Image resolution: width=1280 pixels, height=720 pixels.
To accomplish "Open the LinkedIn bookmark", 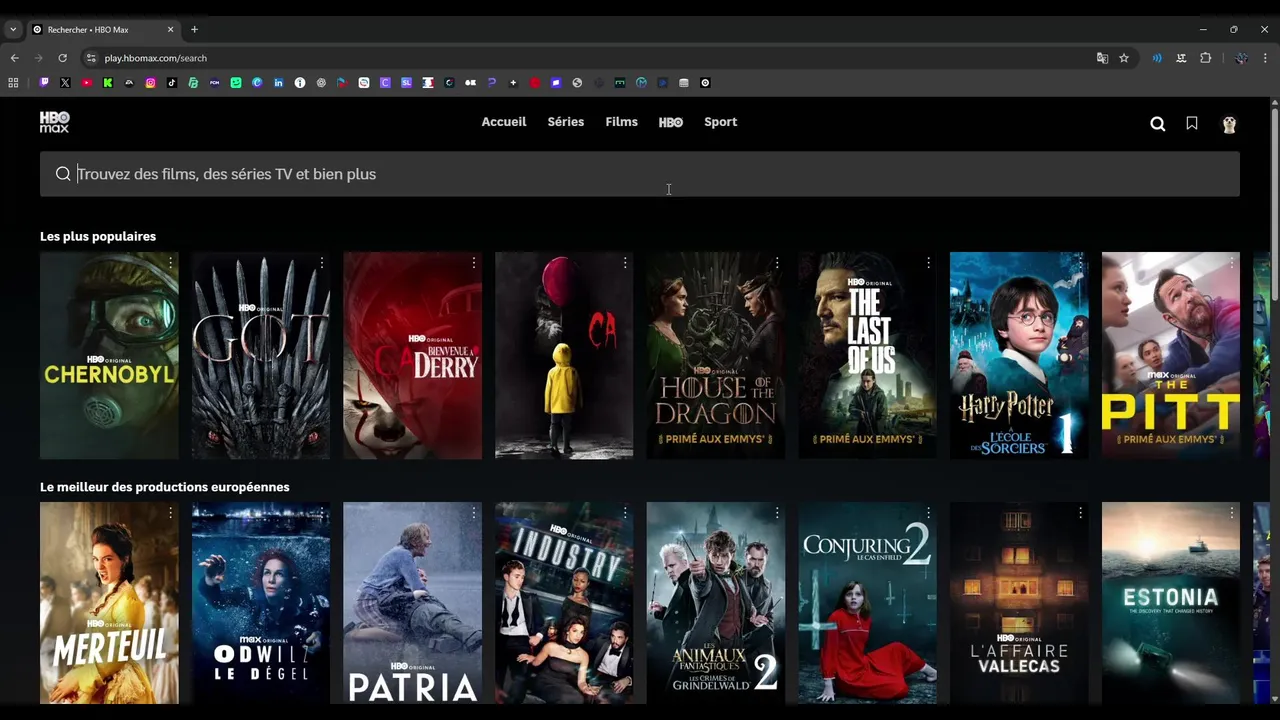I will pyautogui.click(x=279, y=83).
